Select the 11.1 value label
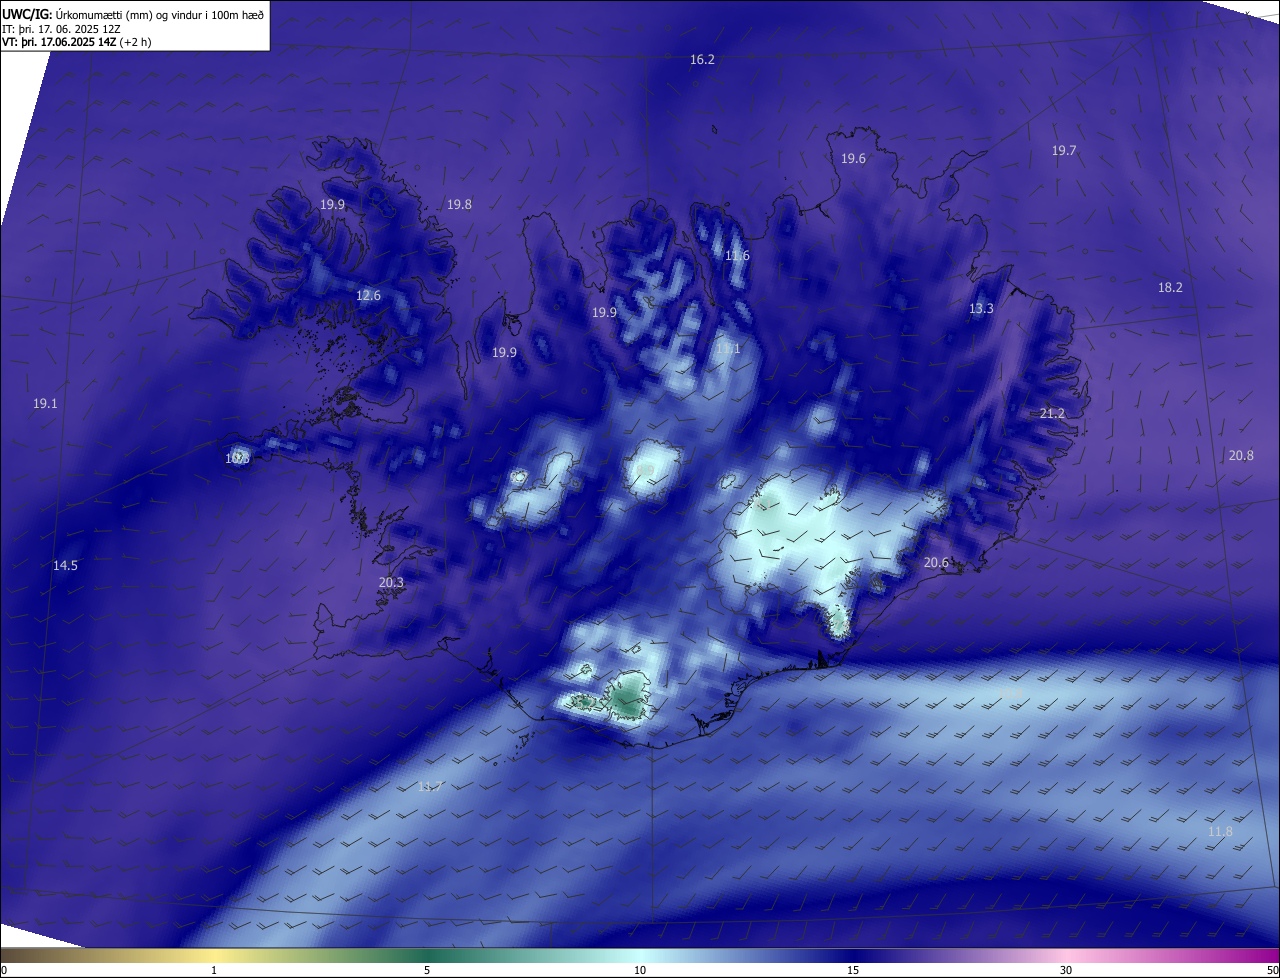1280x978 pixels. click(x=728, y=349)
